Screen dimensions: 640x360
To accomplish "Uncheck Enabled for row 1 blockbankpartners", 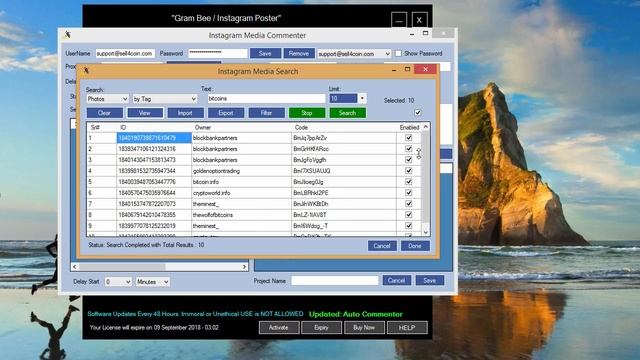I will coord(409,138).
